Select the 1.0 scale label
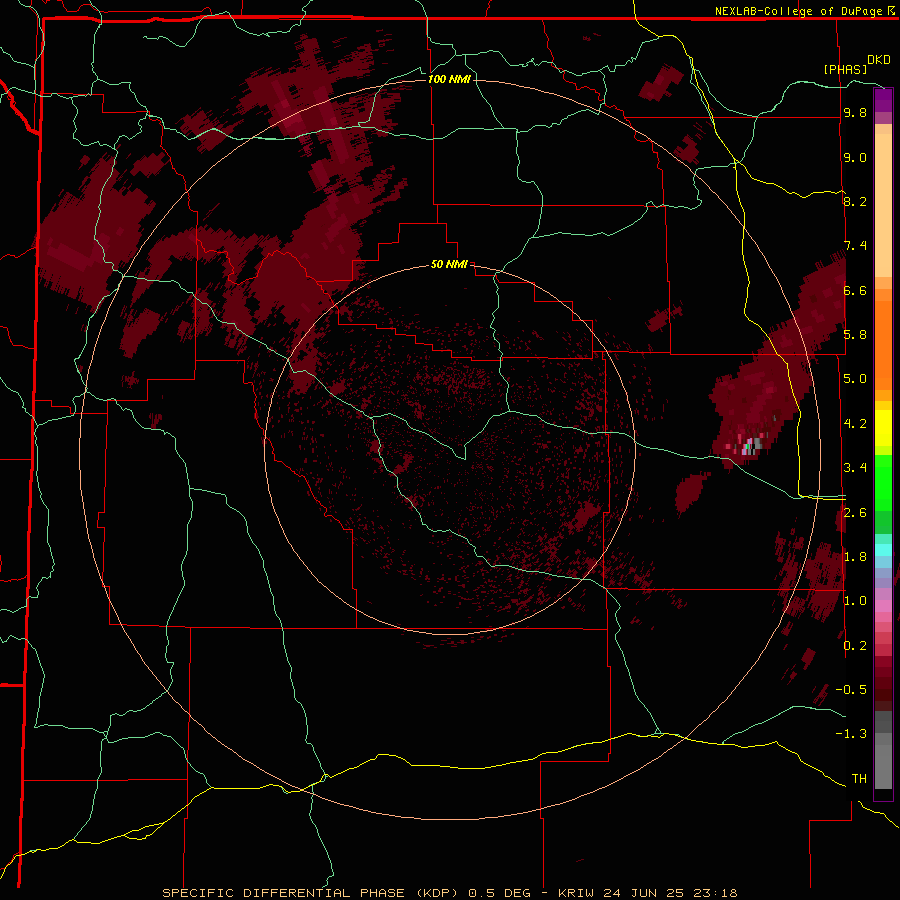Viewport: 900px width, 900px height. (855, 601)
